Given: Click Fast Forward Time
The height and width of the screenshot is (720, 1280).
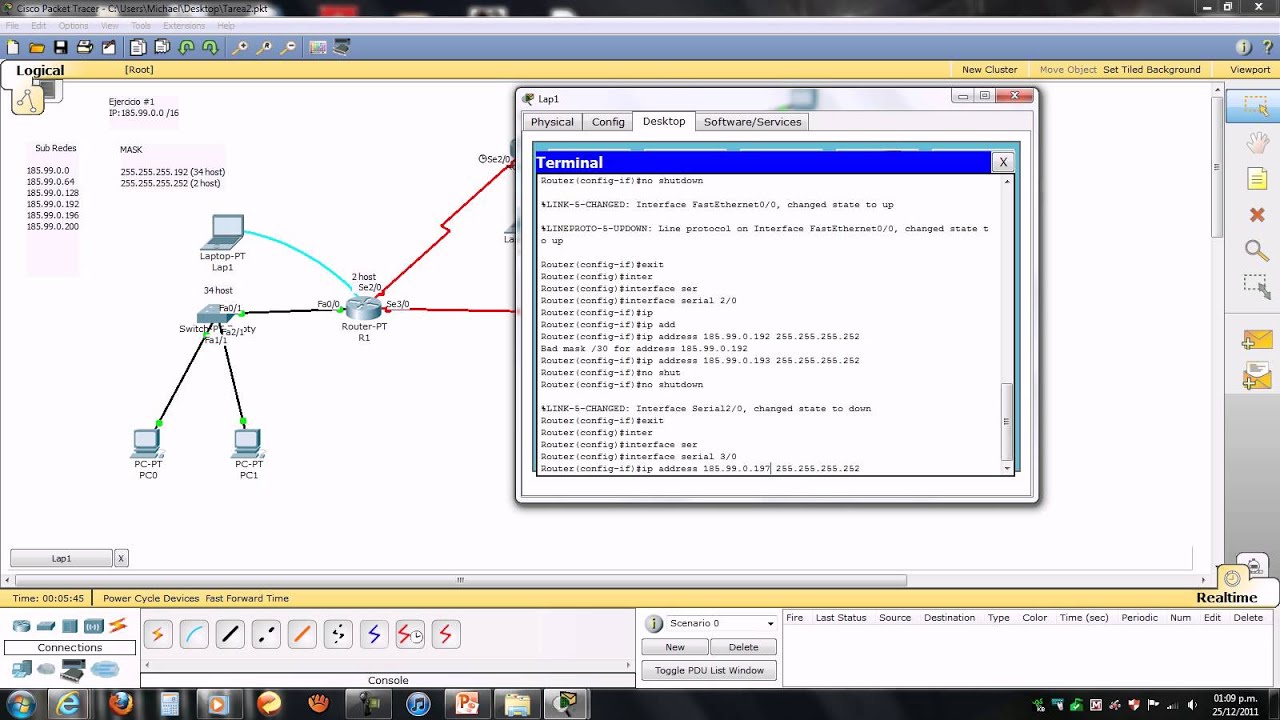Looking at the screenshot, I should (247, 598).
